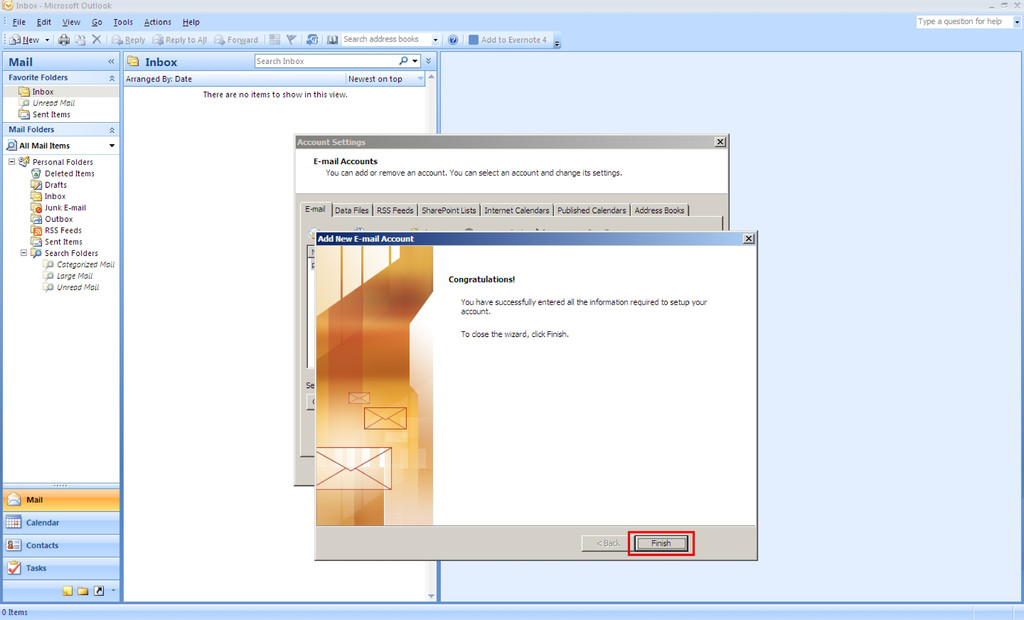Screen dimensions: 1024x620
Task: Open the File menu
Action: click(18, 22)
